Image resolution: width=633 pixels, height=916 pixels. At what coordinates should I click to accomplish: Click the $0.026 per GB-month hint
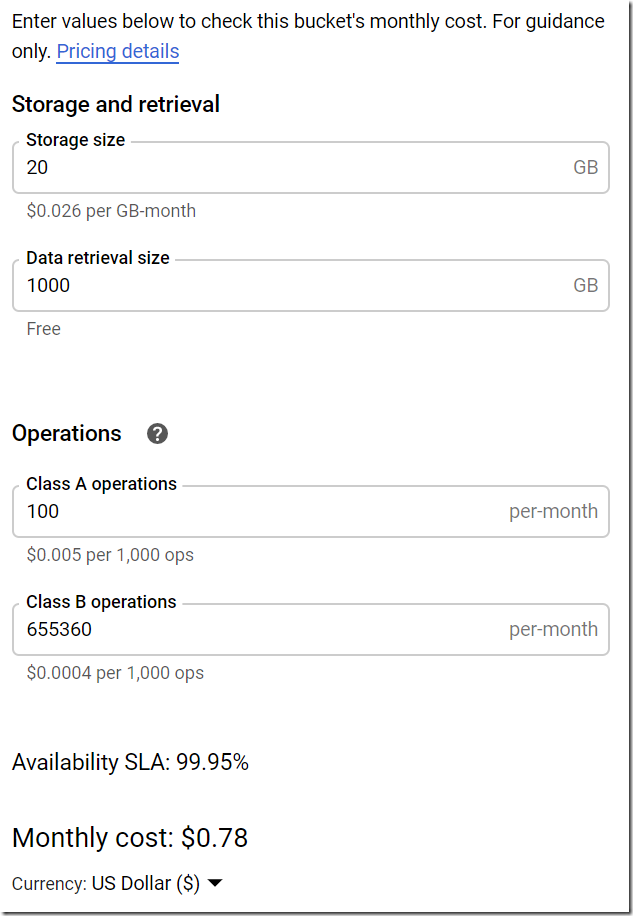(x=111, y=211)
